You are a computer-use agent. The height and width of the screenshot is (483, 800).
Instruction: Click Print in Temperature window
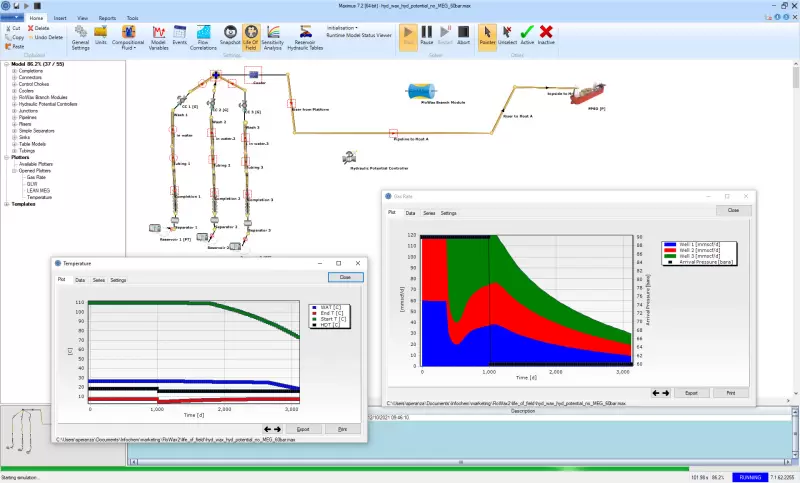tap(342, 429)
